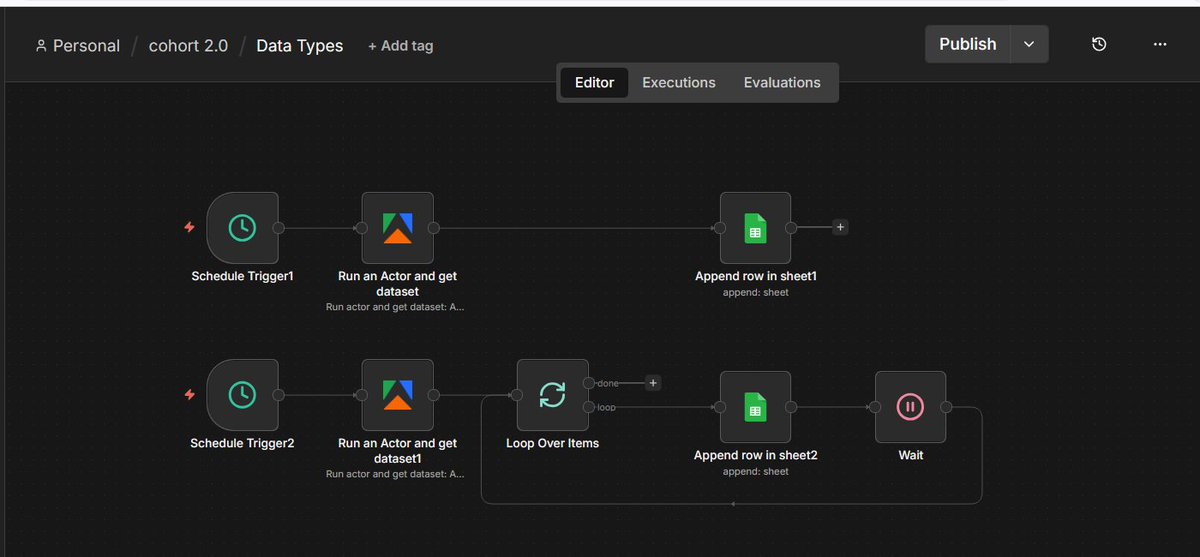Click the Wait label text
Image resolution: width=1200 pixels, height=557 pixels.
(910, 455)
